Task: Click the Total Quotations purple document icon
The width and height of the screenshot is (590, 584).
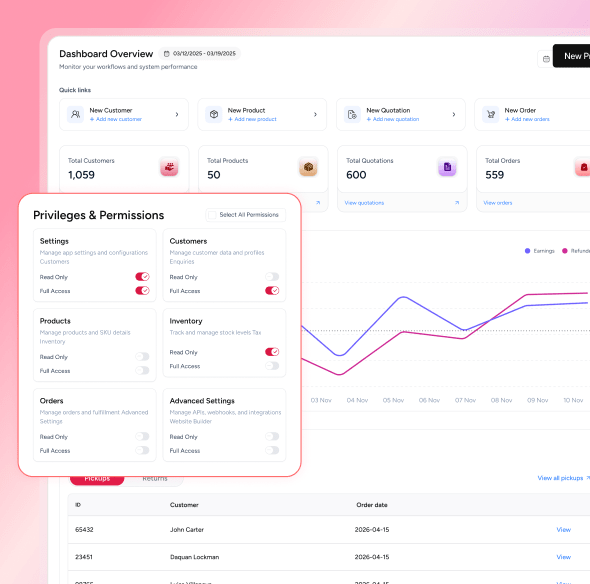Action: click(447, 167)
